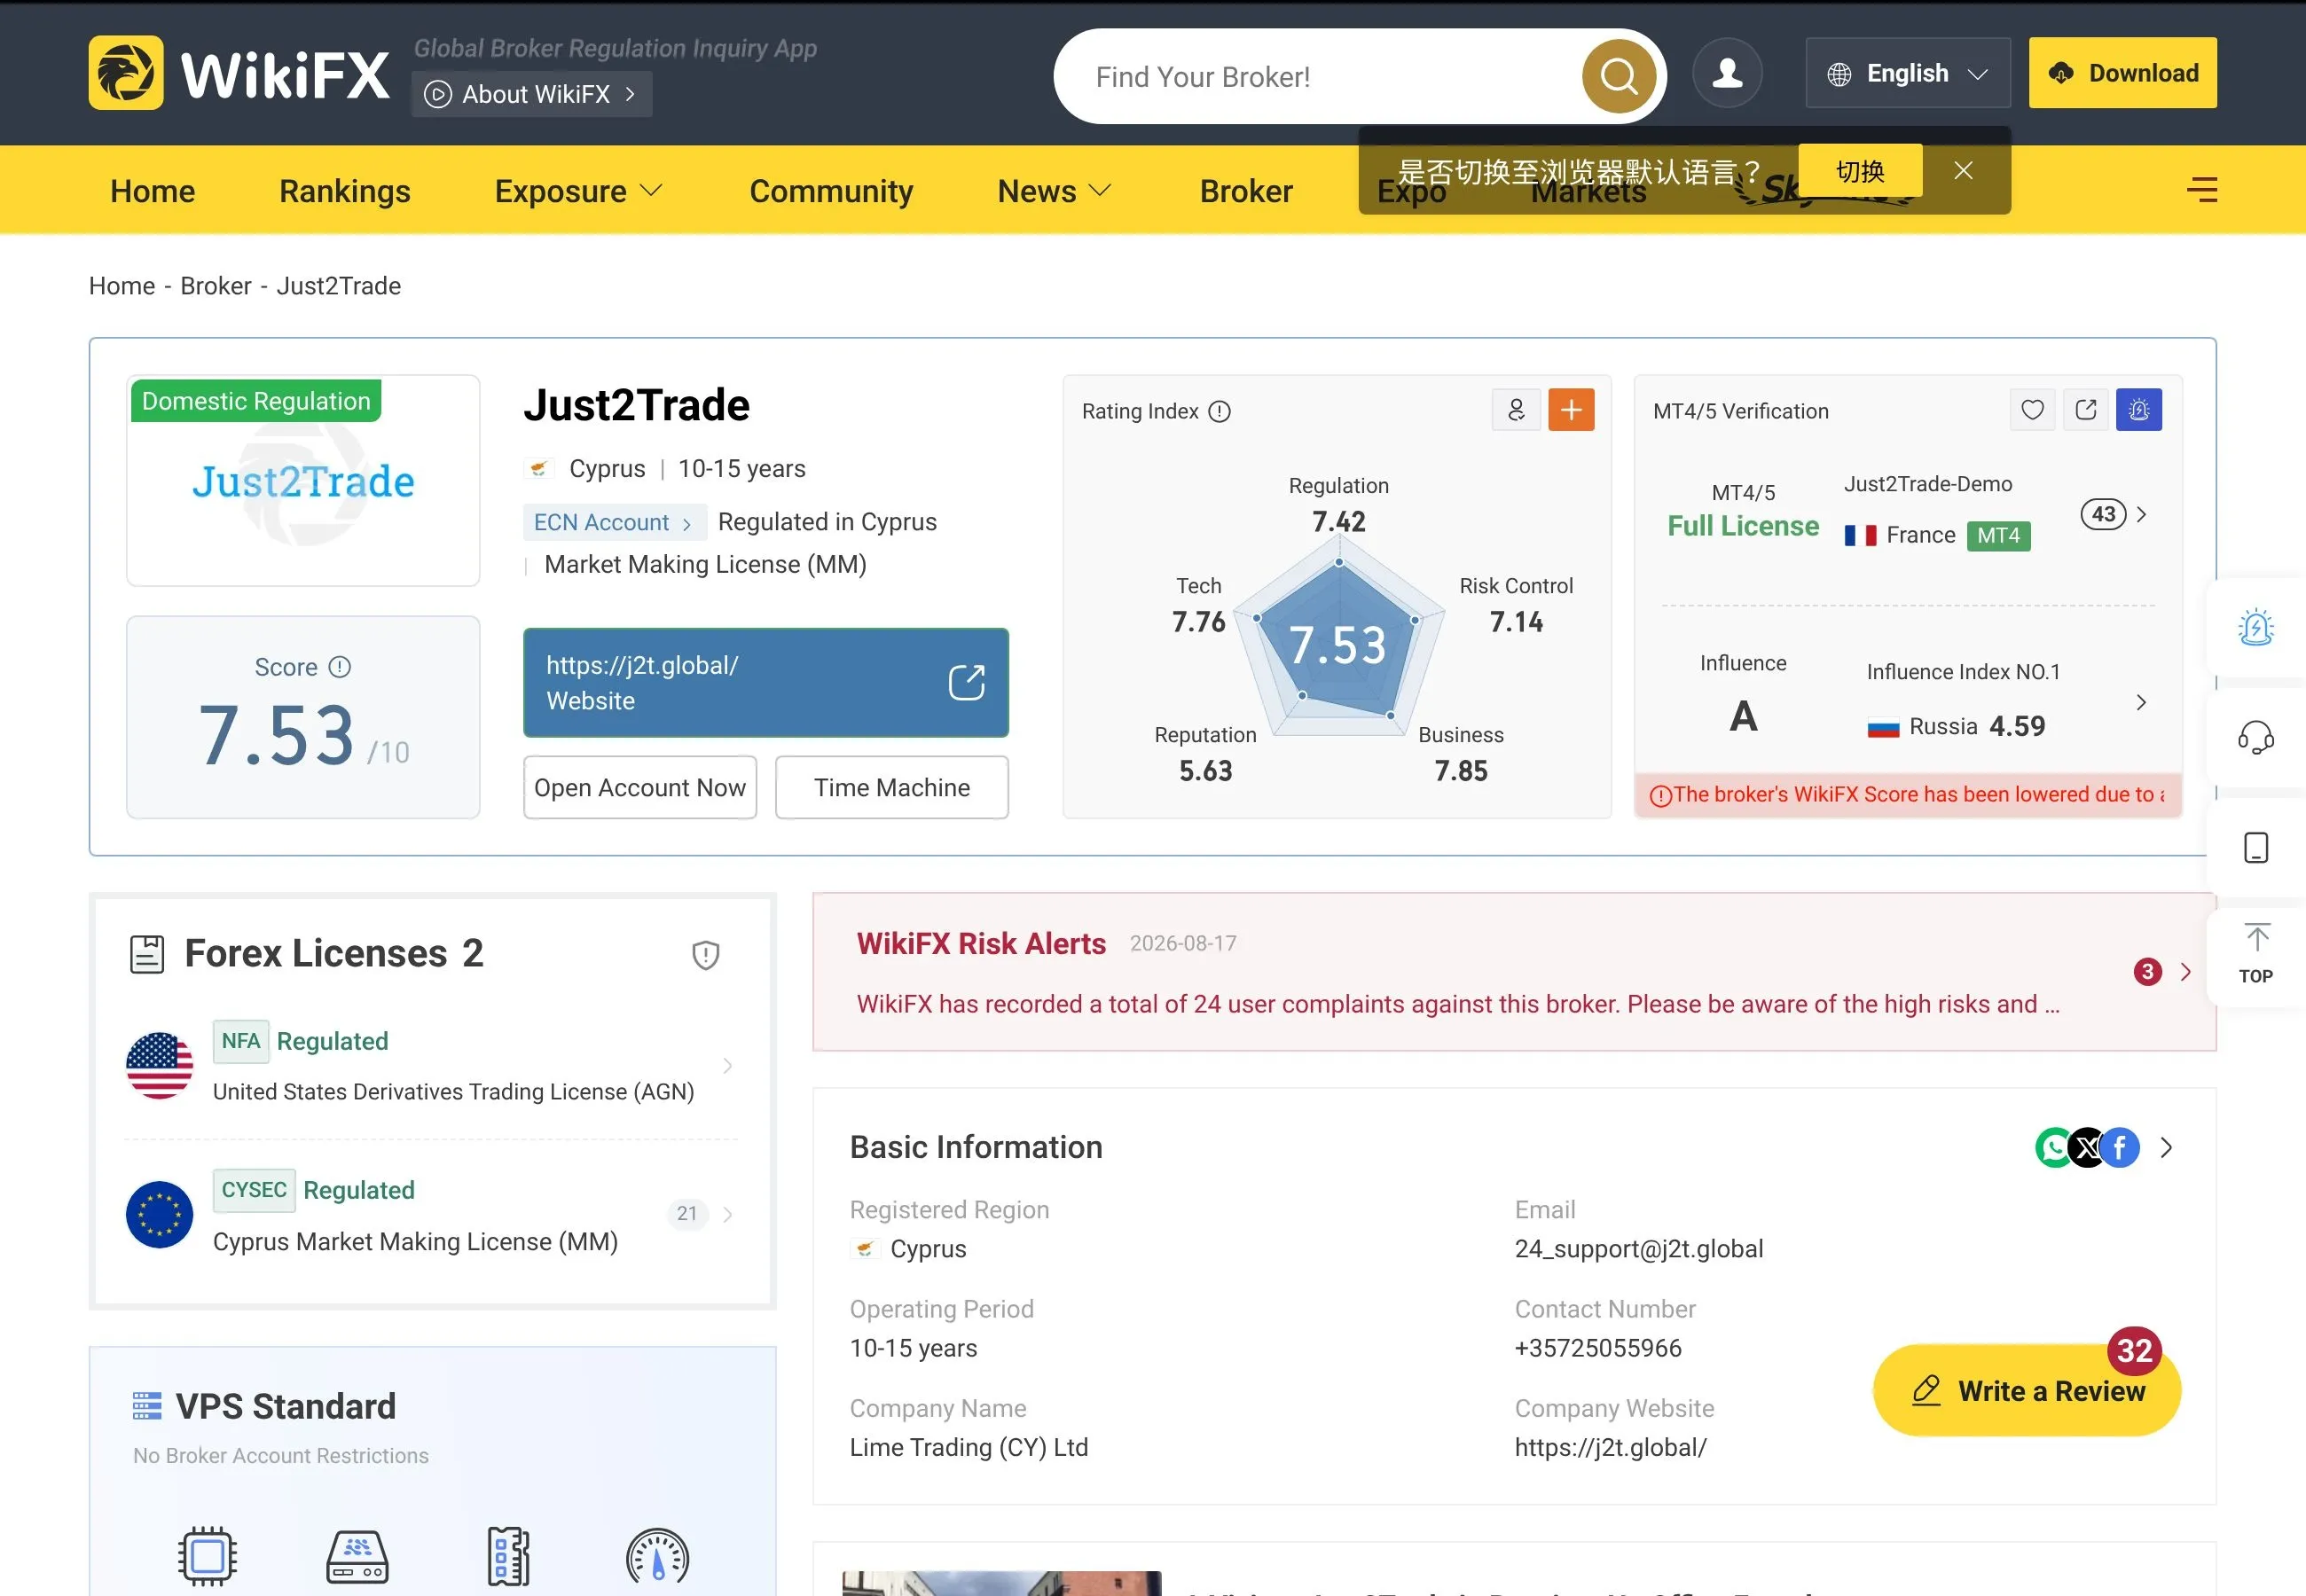Open the j2t.global Website button
2306x1596 pixels.
tap(766, 683)
